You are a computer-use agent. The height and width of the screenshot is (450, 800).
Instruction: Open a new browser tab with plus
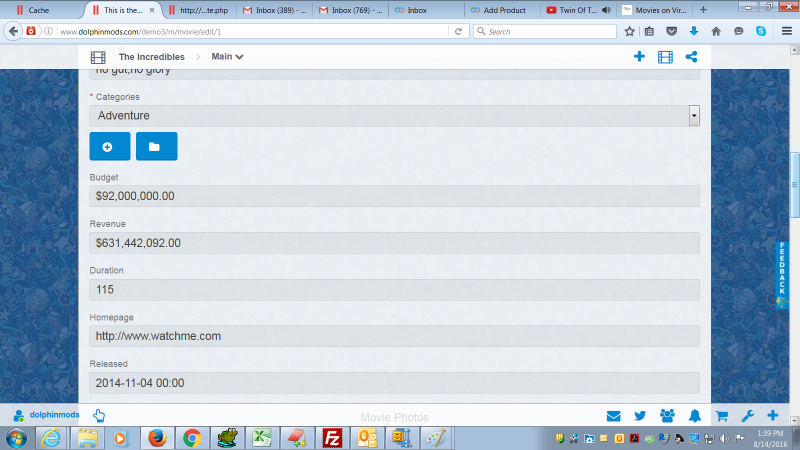703,10
